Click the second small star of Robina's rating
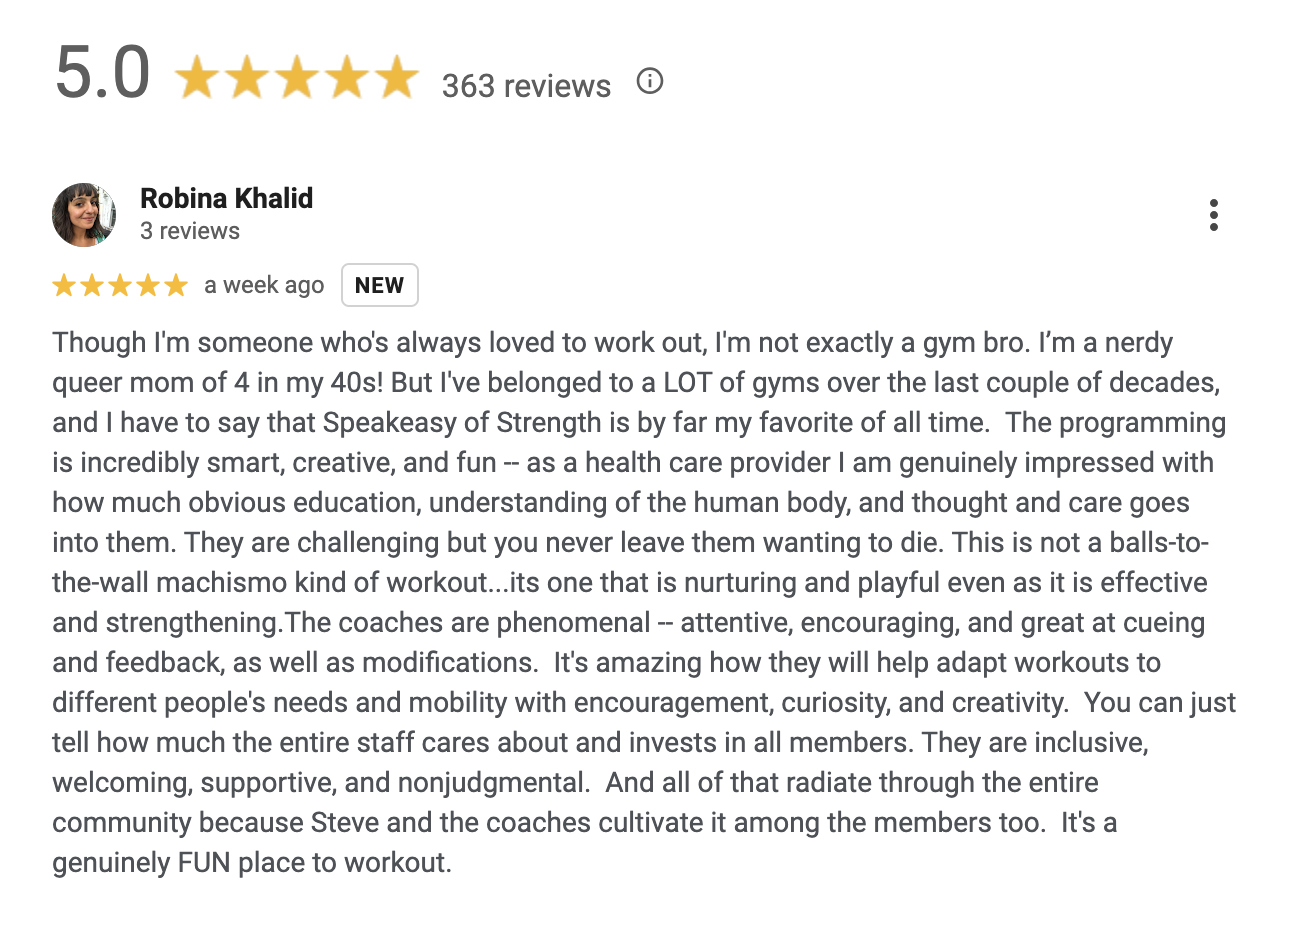 click(x=92, y=286)
